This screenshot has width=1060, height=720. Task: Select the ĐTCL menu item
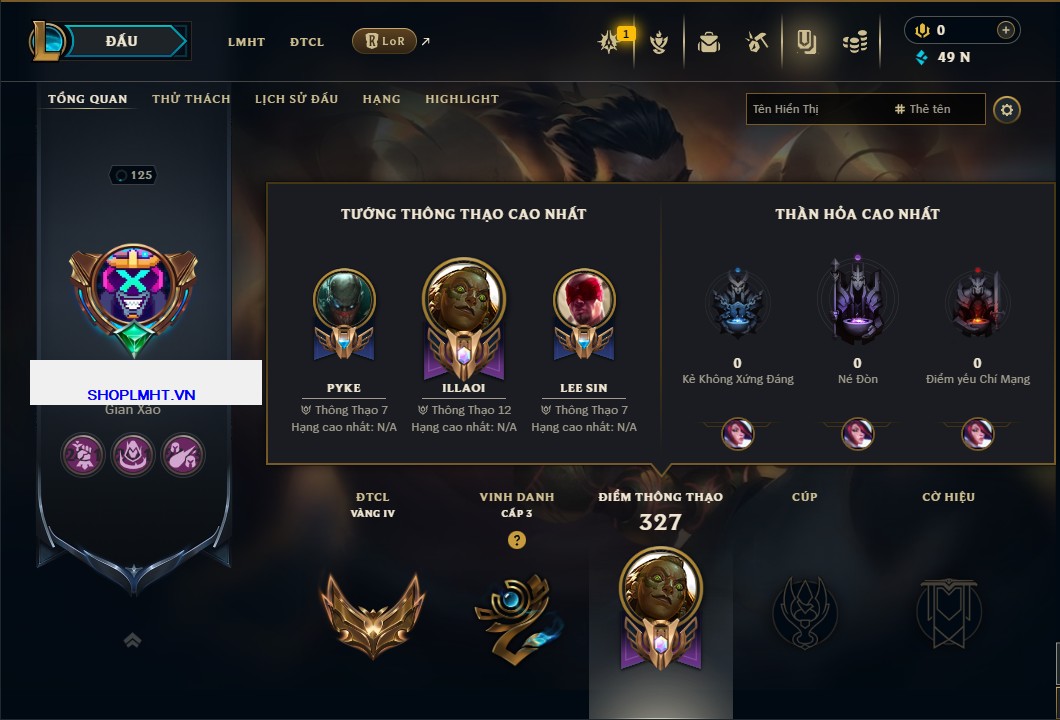(307, 42)
